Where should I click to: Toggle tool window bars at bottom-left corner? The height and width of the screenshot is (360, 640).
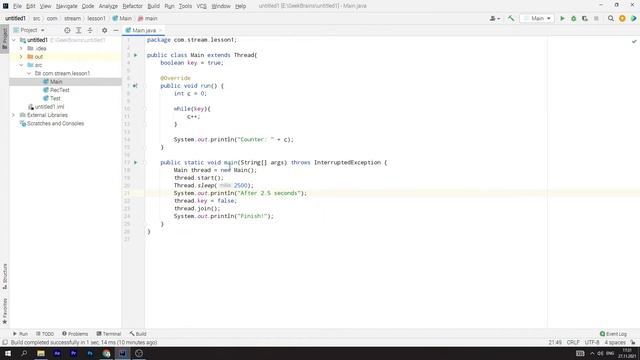pyautogui.click(x=4, y=342)
